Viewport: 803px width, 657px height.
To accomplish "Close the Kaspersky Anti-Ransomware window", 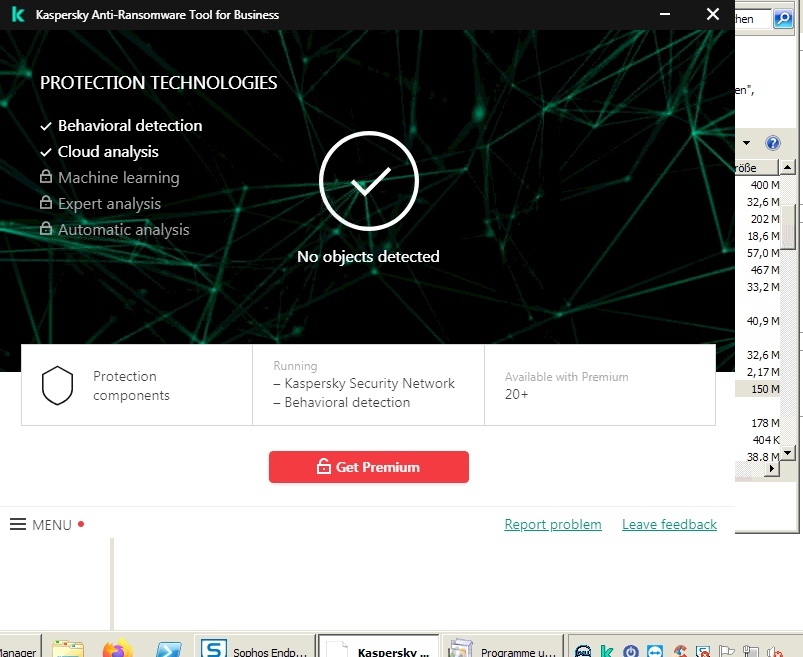I will [712, 14].
